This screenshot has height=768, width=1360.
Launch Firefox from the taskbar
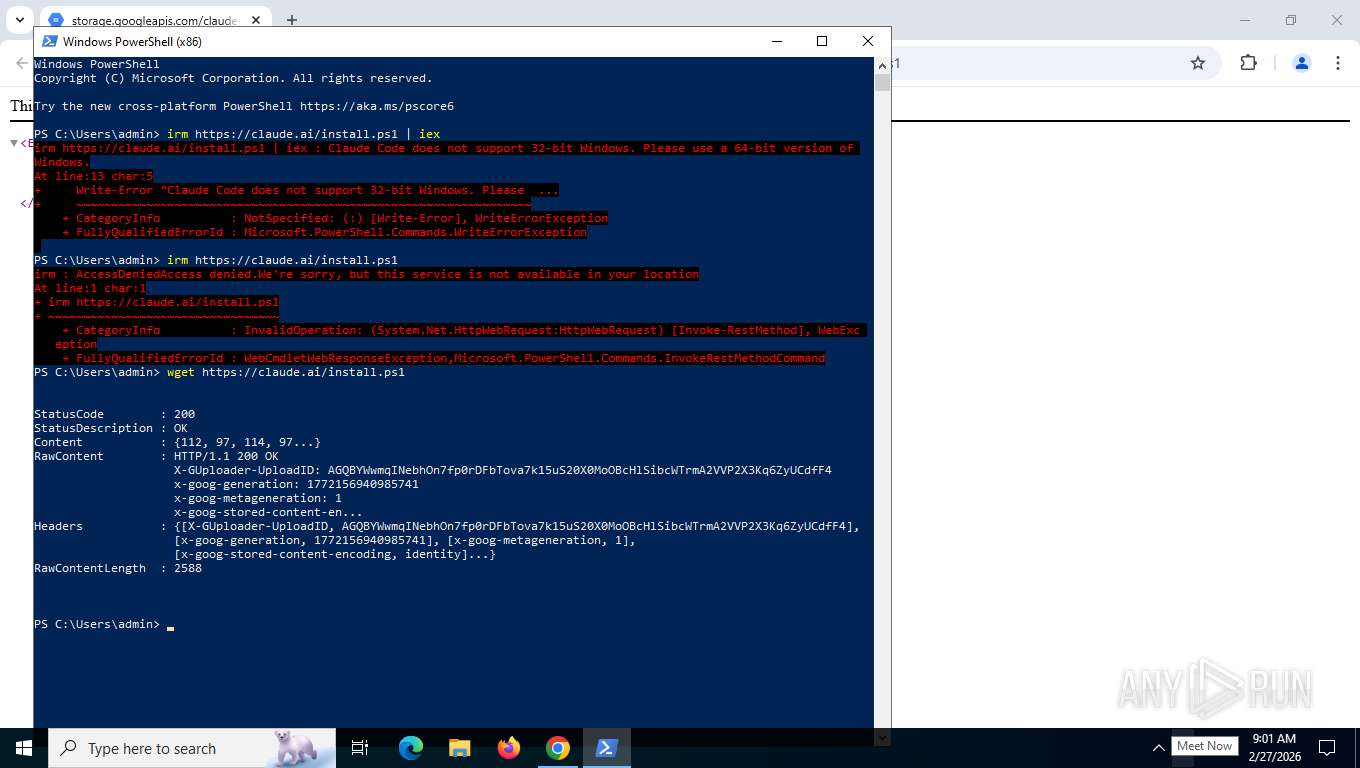[x=509, y=748]
